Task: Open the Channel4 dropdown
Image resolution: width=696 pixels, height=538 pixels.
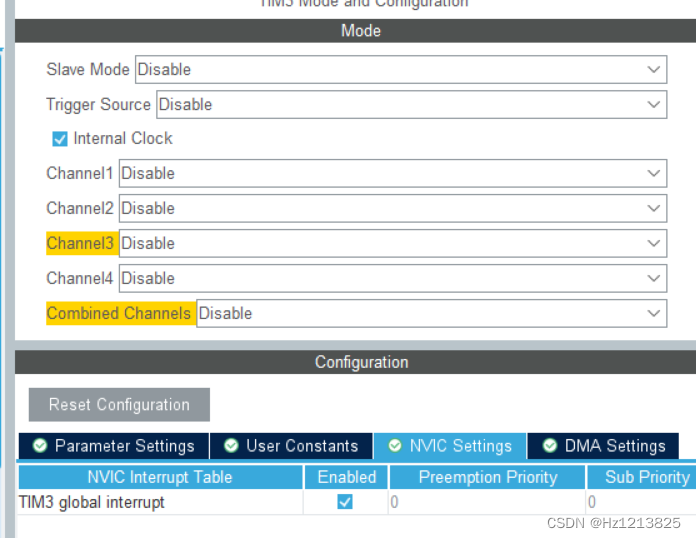Action: [393, 278]
